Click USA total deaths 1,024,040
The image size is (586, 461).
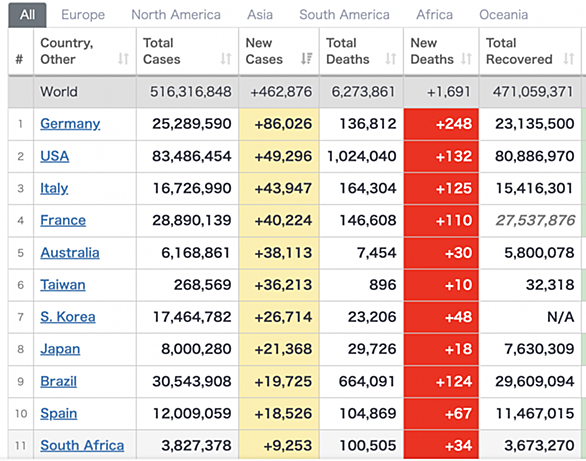pos(361,156)
